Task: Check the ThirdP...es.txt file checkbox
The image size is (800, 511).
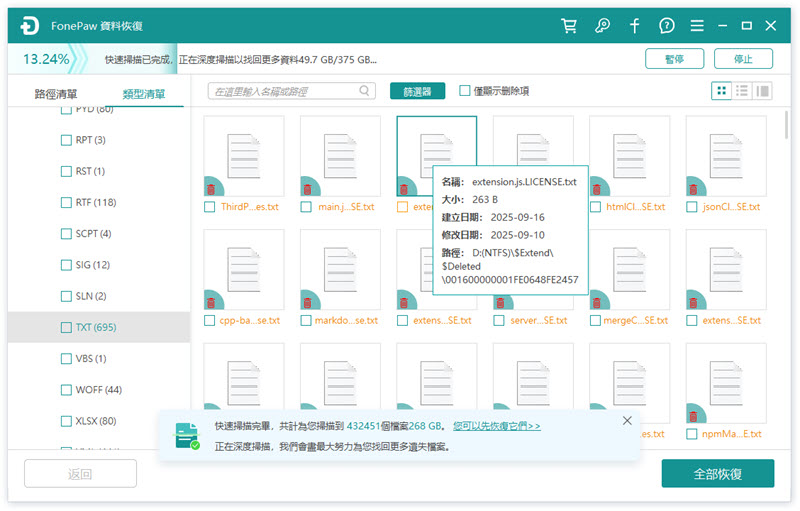Action: 210,207
